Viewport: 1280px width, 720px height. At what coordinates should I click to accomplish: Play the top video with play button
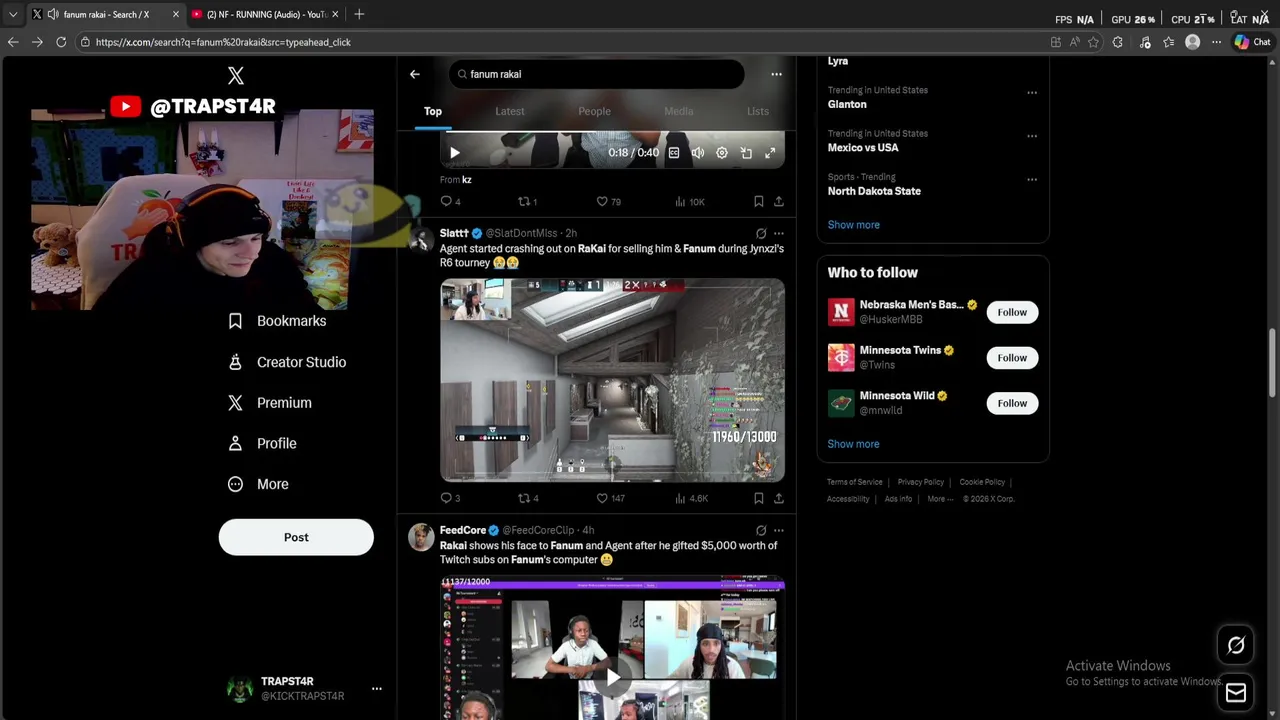point(455,153)
